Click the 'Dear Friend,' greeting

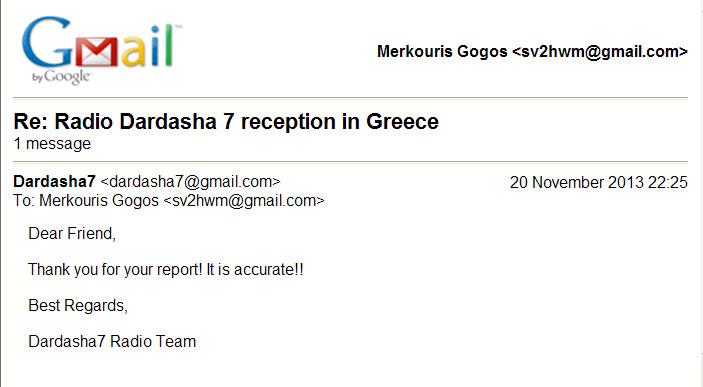72,234
